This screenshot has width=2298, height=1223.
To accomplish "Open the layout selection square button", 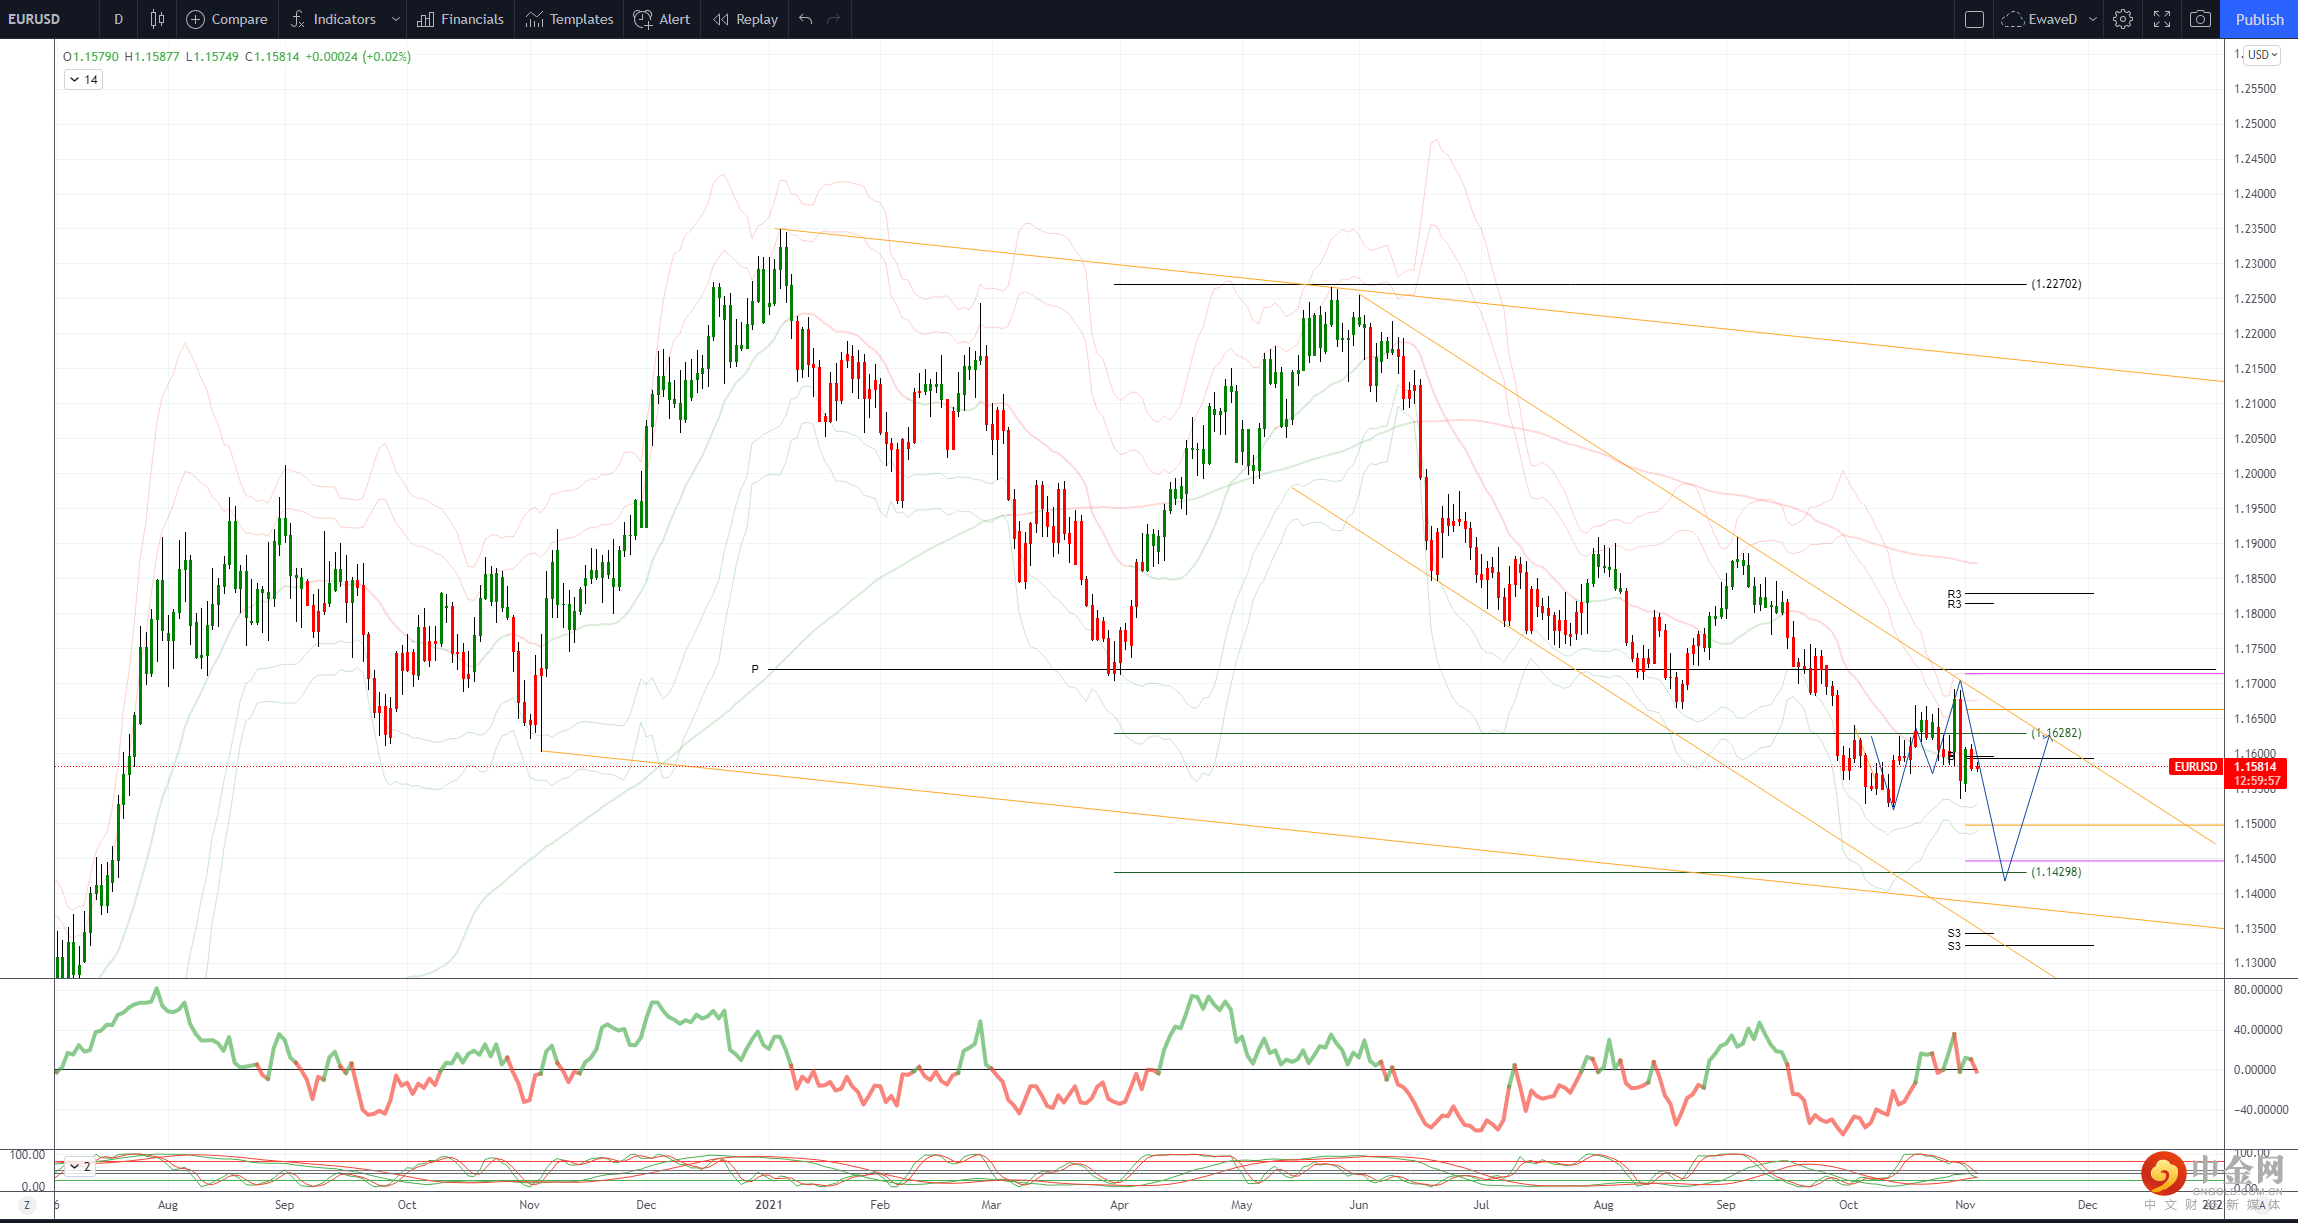I will point(1974,19).
